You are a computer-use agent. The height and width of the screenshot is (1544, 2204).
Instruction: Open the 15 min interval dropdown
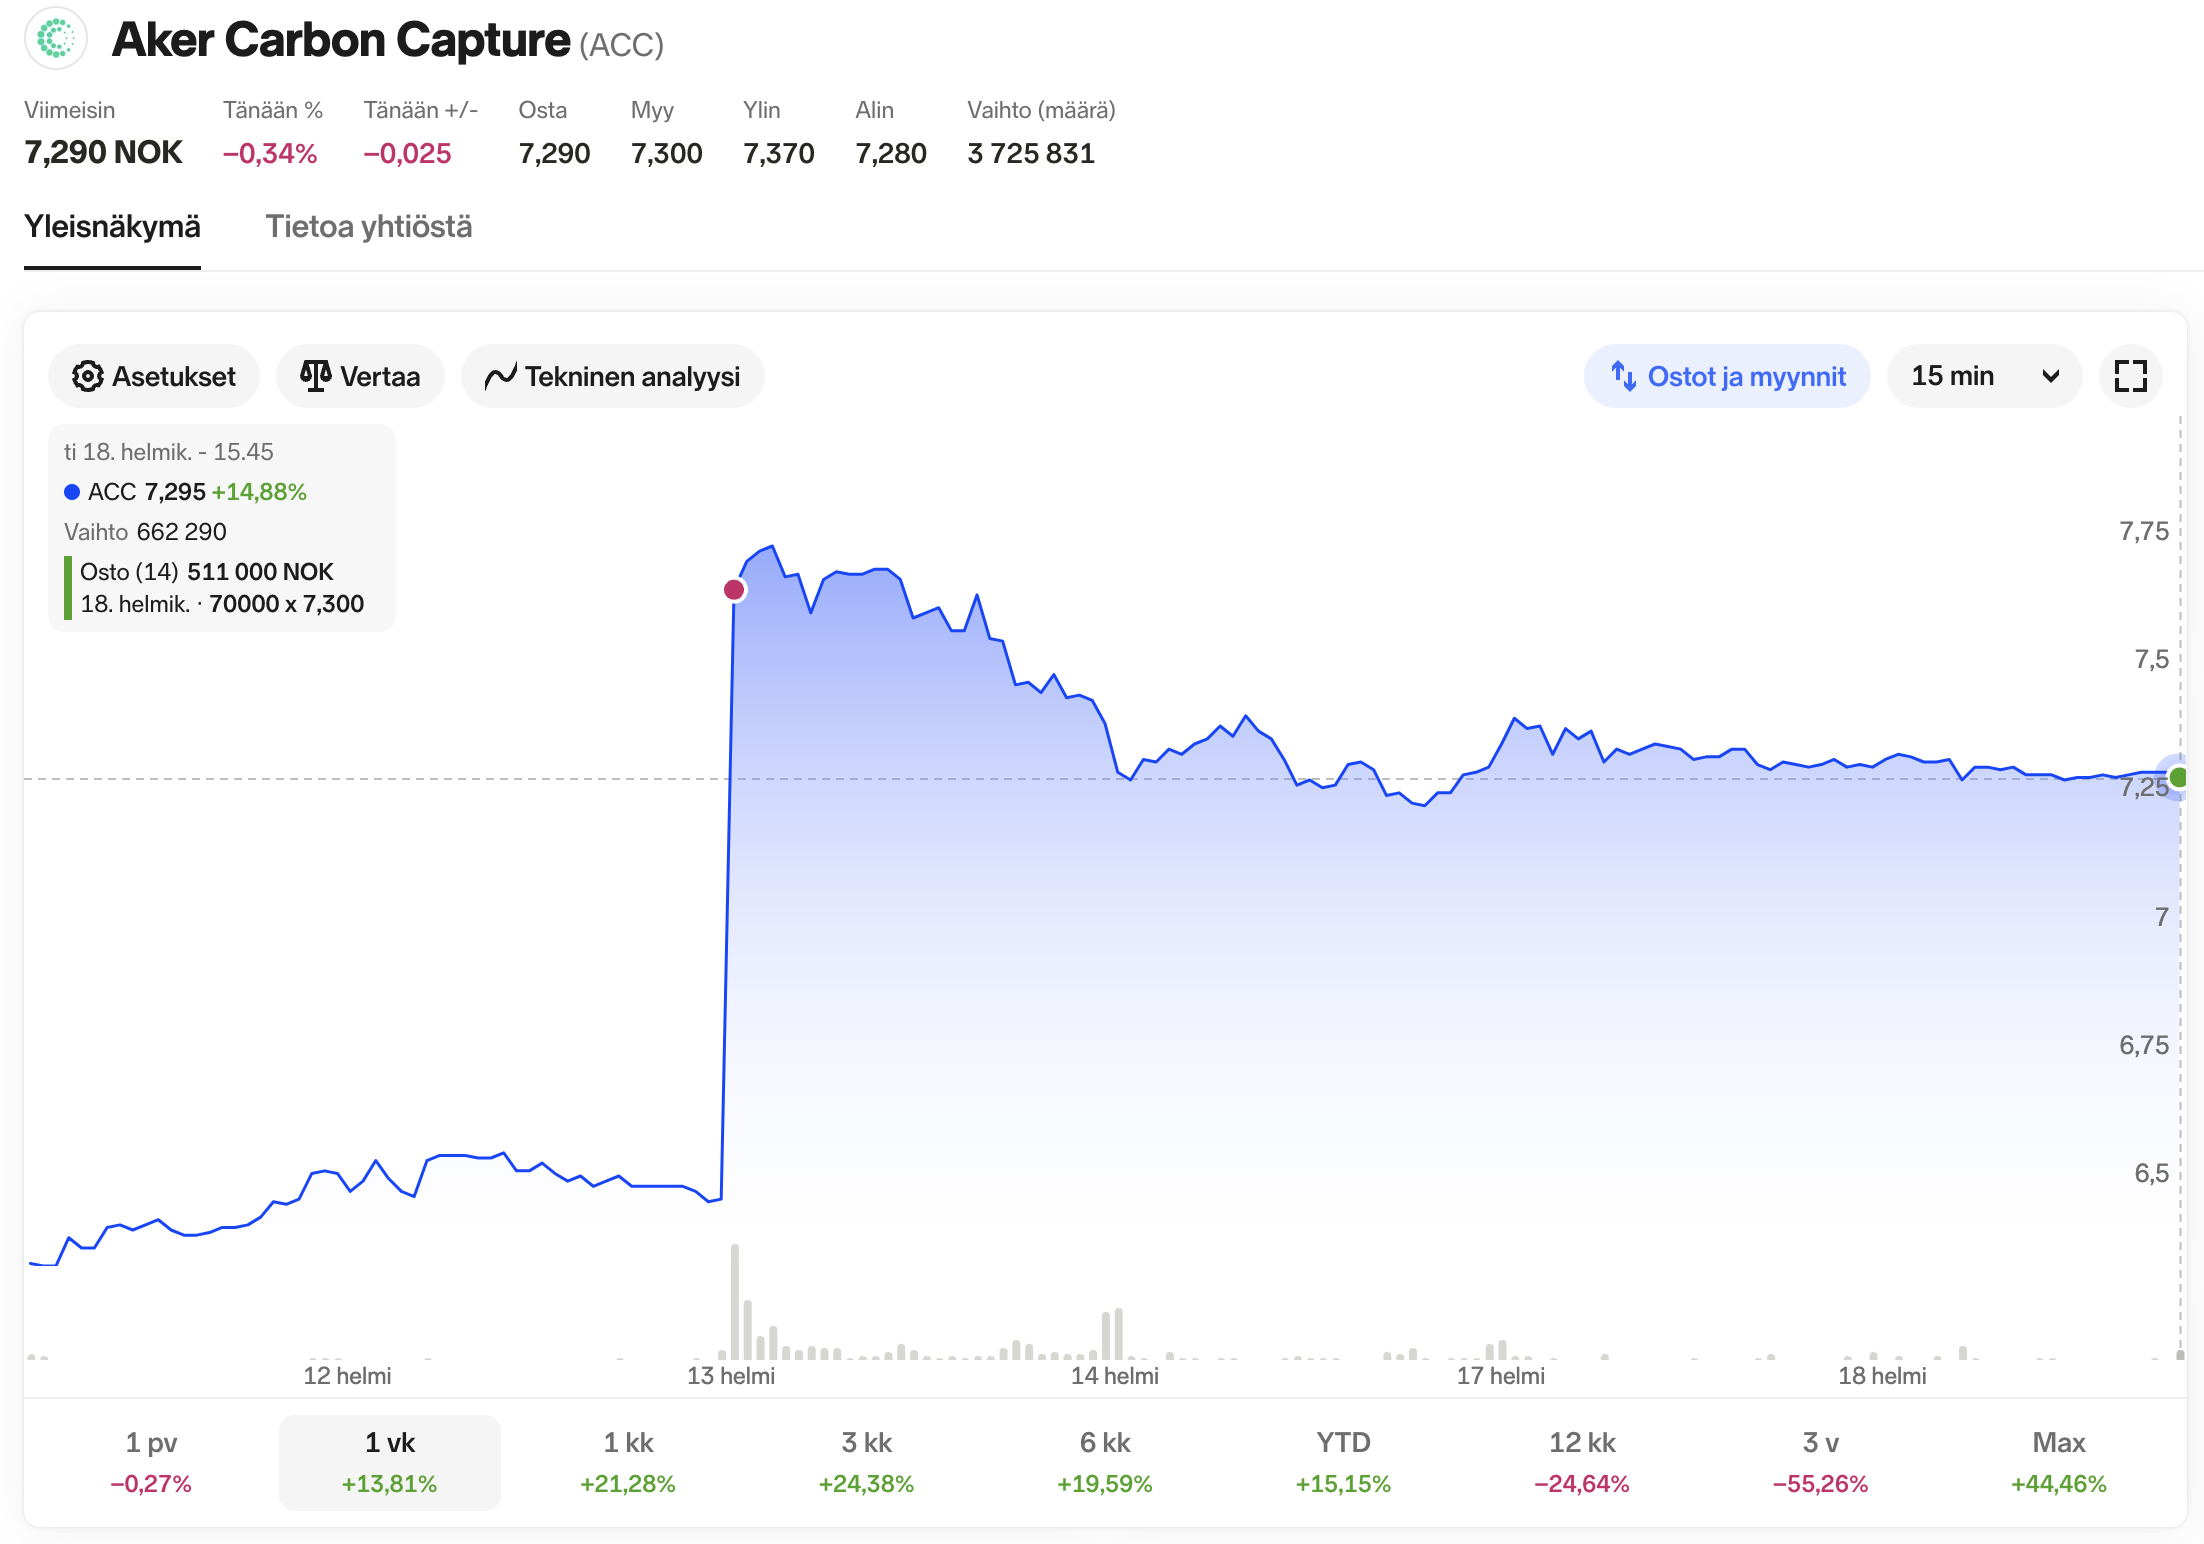(x=1984, y=376)
